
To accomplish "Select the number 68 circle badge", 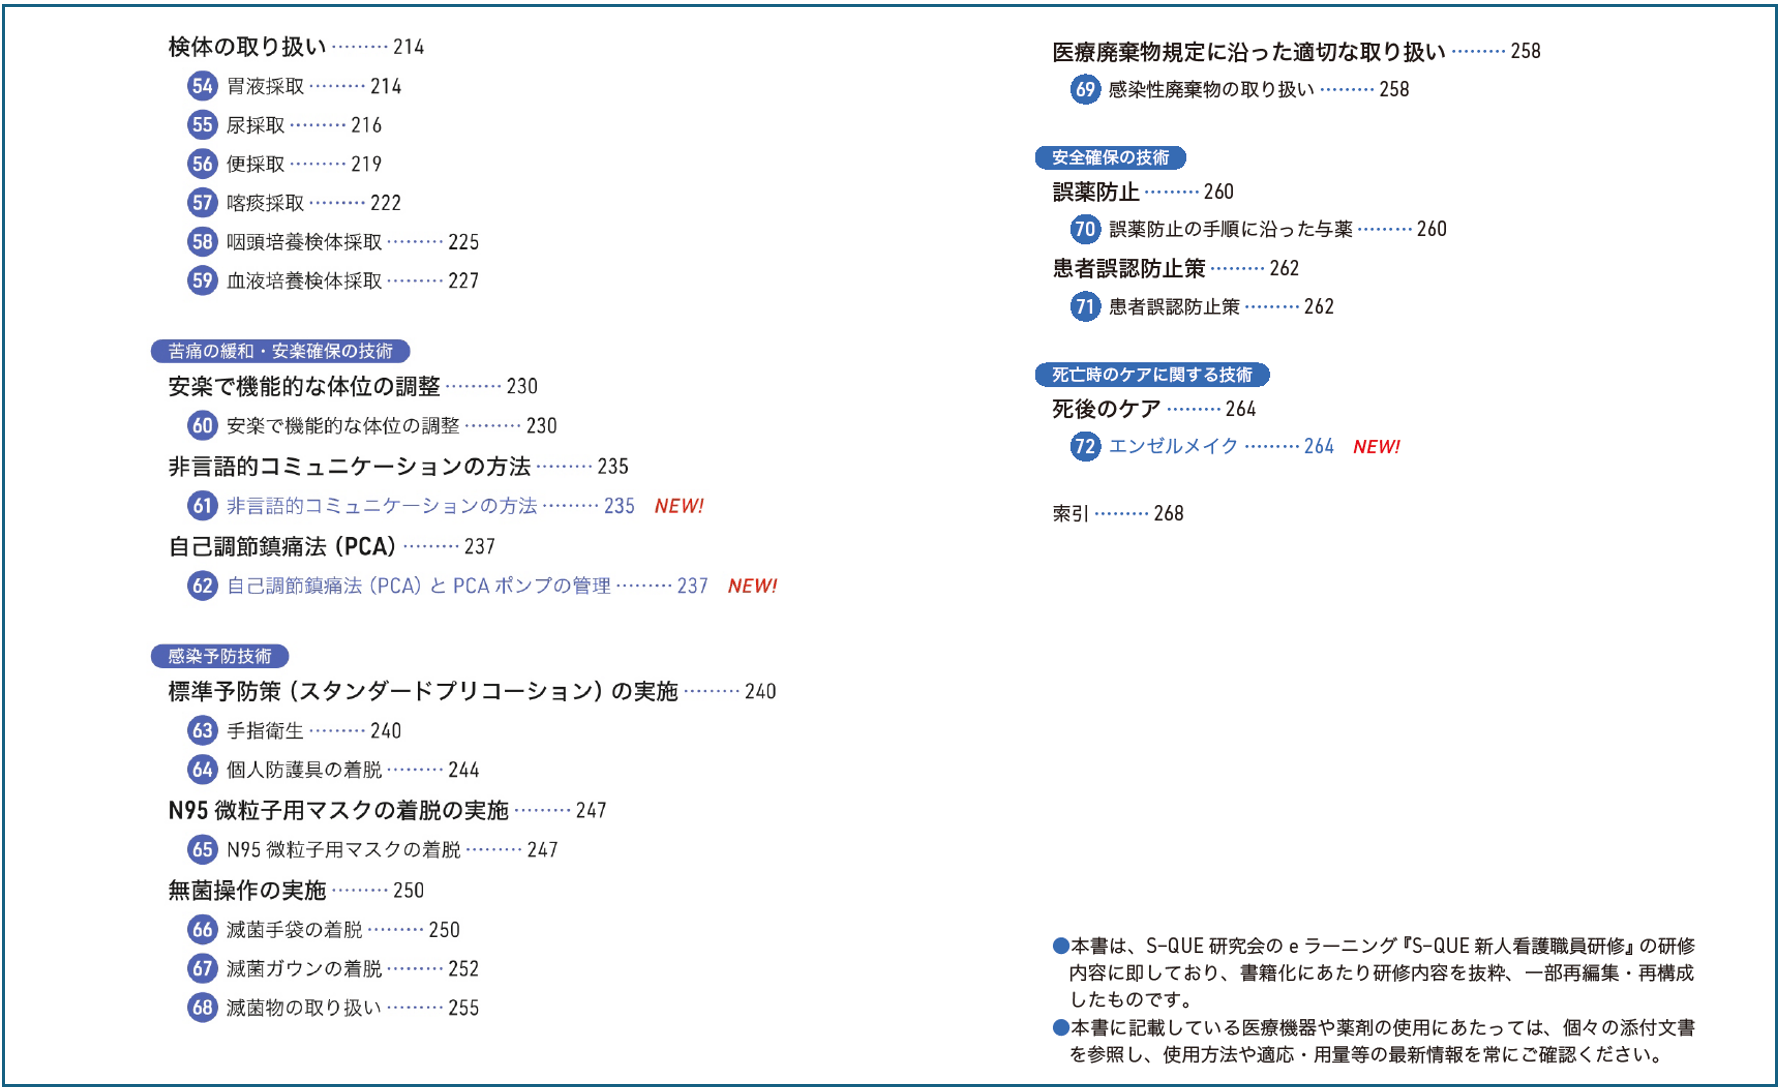I will point(202,1008).
